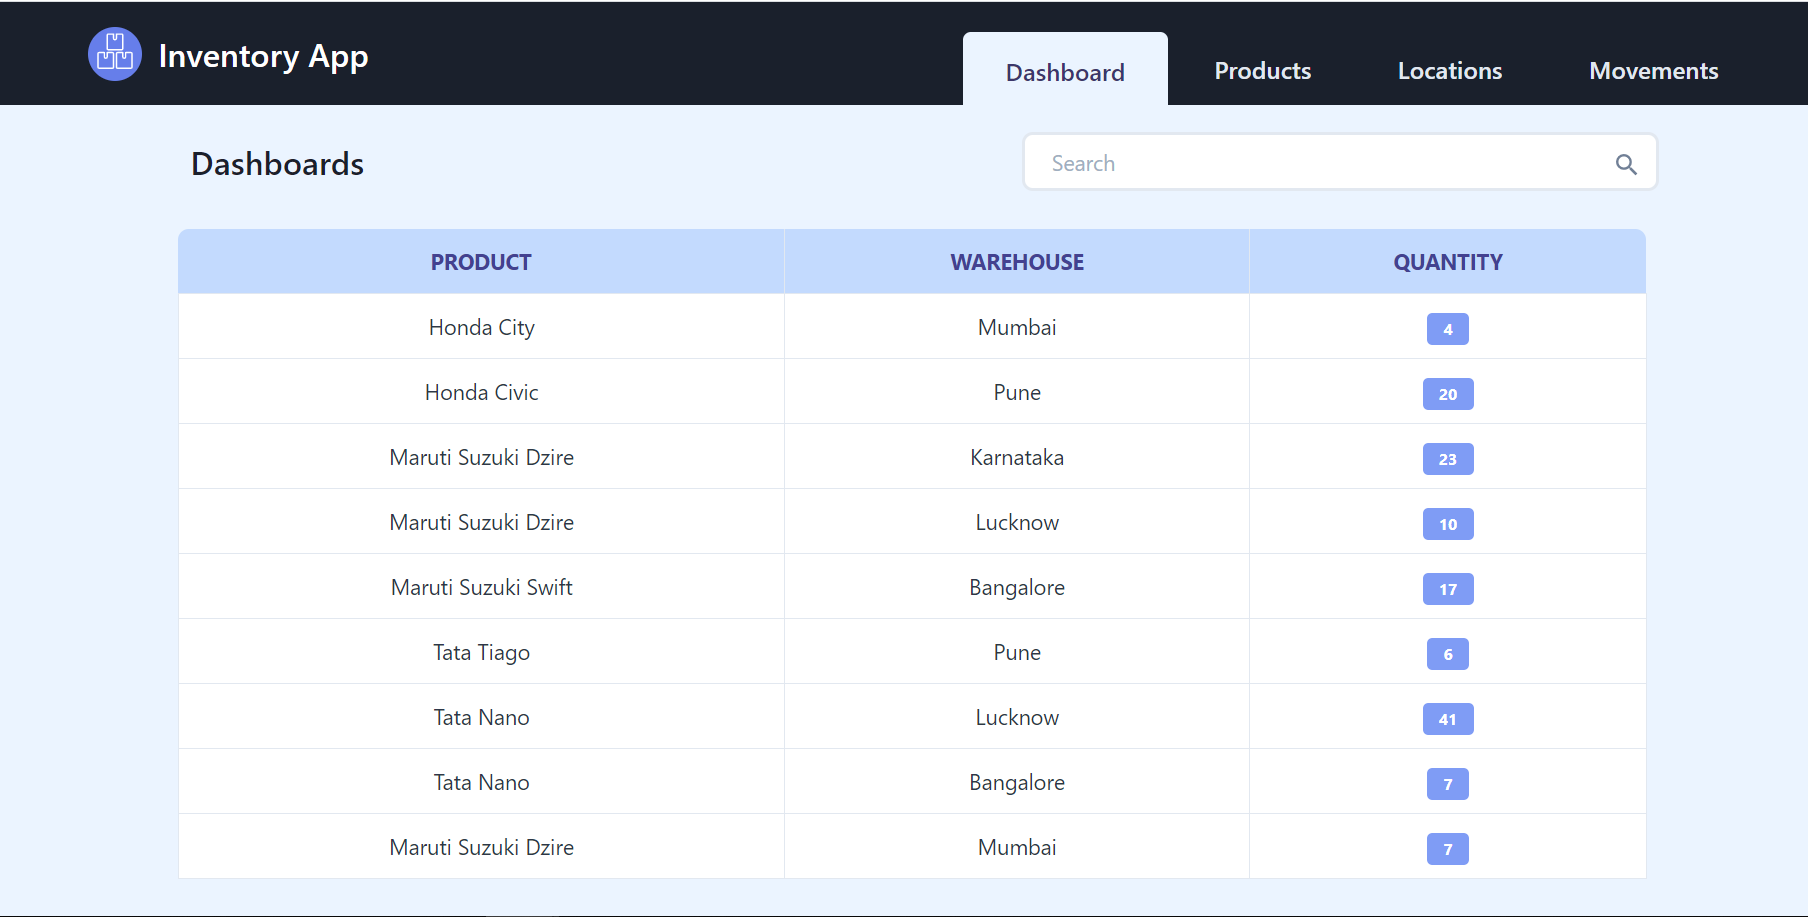Viewport: 1808px width, 917px height.
Task: Click Maruti Suzuki Dzire in the Karnataka row
Action: coord(481,457)
